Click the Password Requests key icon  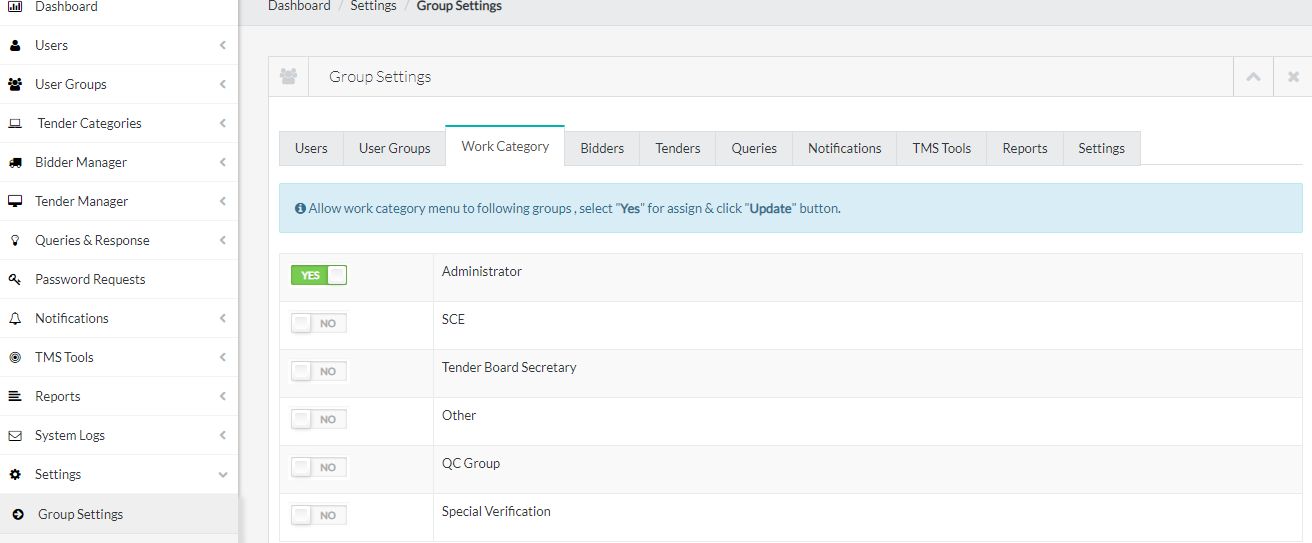tap(15, 279)
